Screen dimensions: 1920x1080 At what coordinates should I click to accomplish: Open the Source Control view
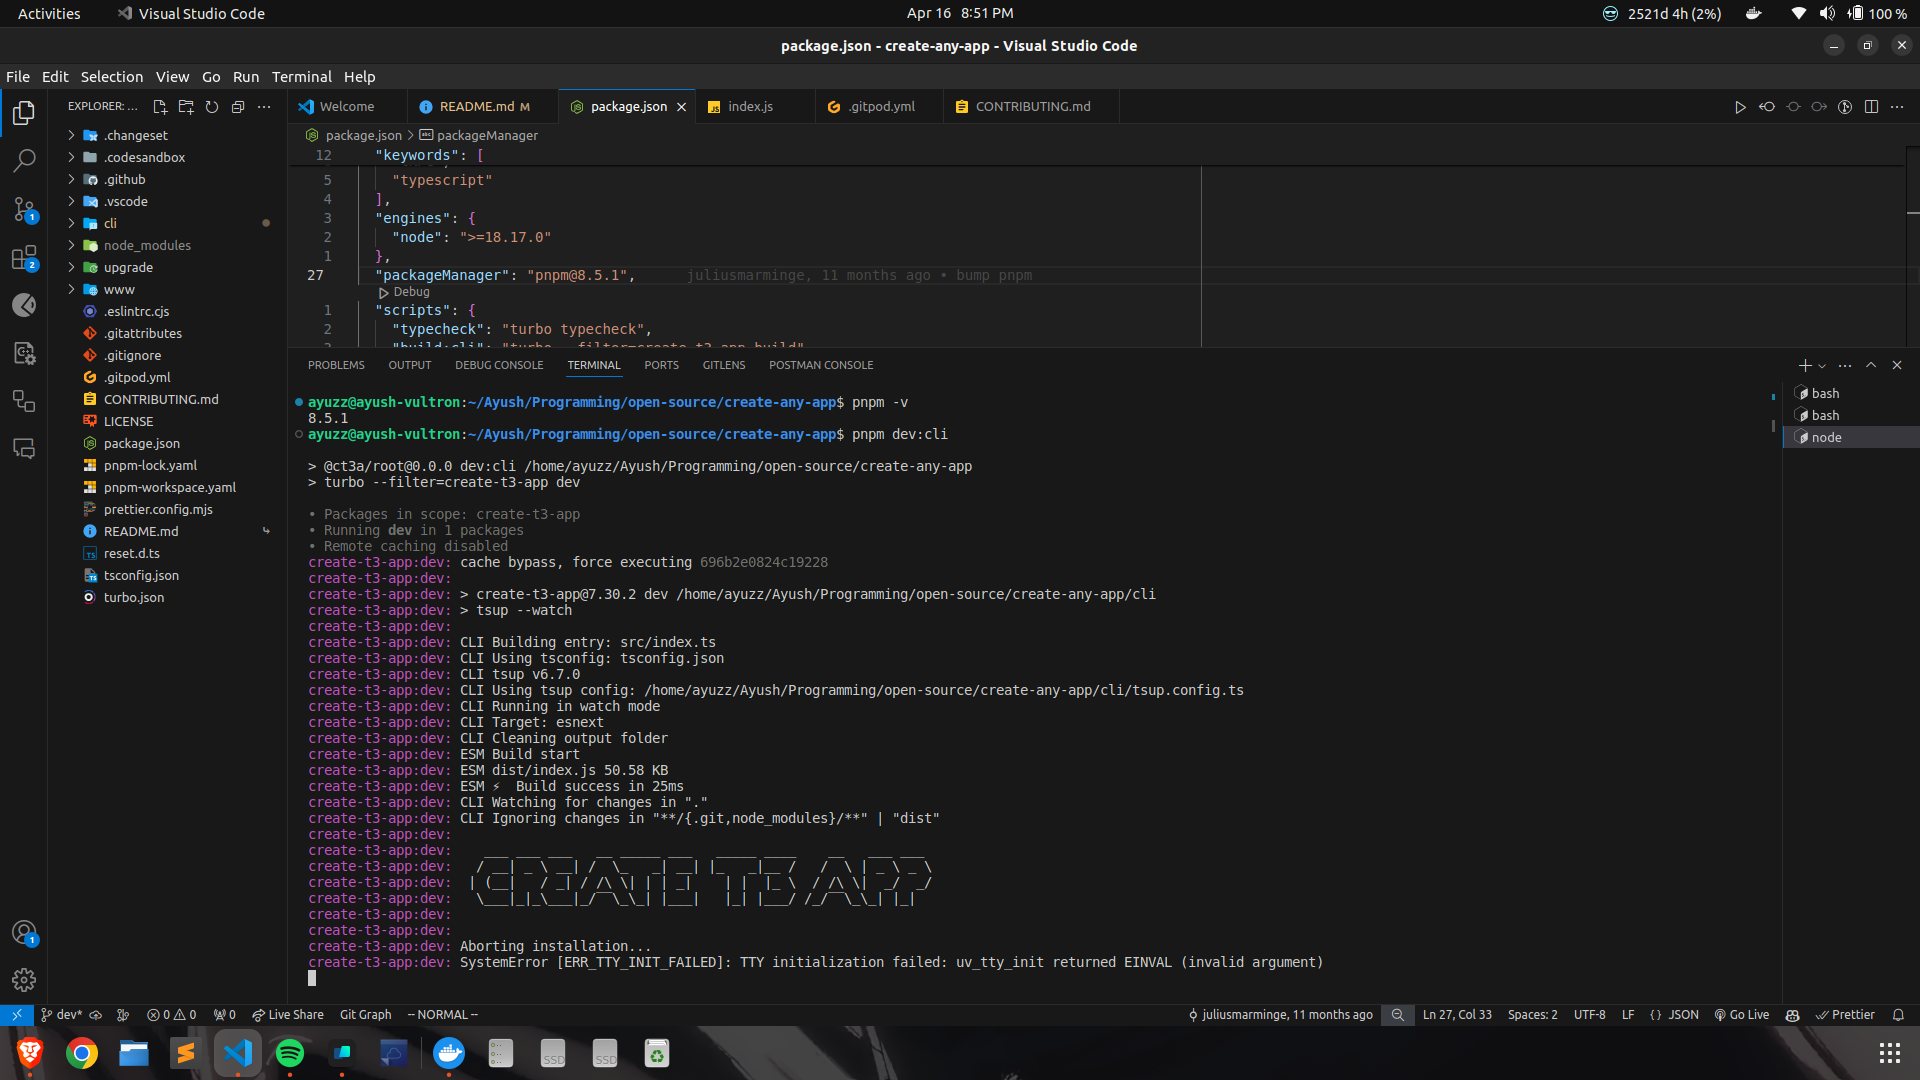click(24, 209)
